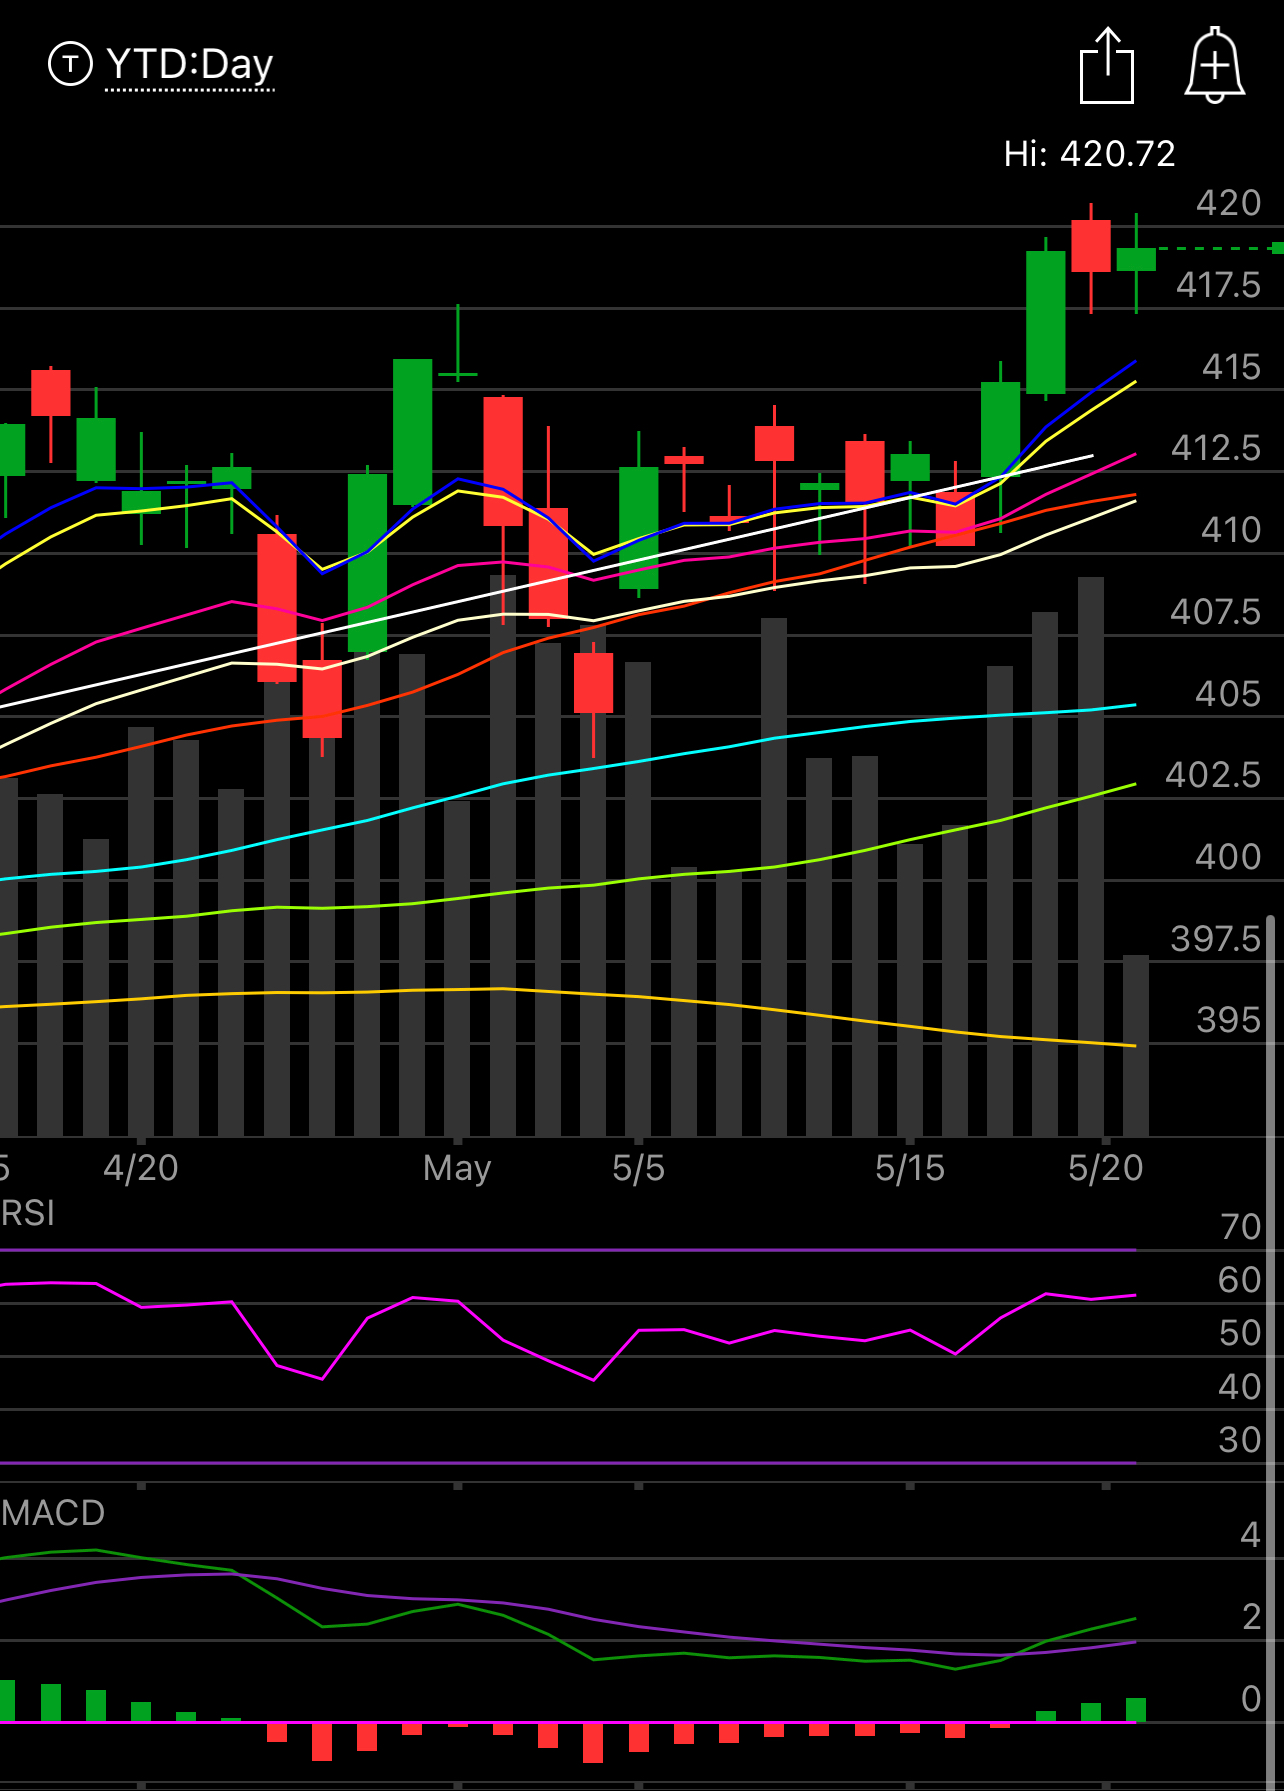Tap the dashed green current price line
1284x1791 pixels.
(x=1220, y=248)
